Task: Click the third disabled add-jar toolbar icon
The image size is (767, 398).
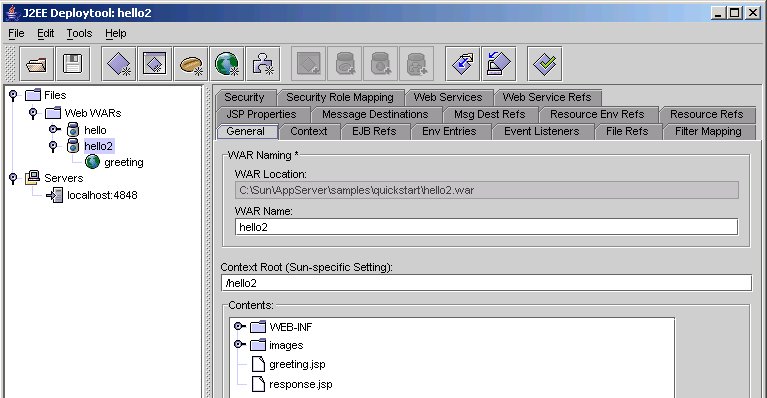Action: tap(417, 64)
